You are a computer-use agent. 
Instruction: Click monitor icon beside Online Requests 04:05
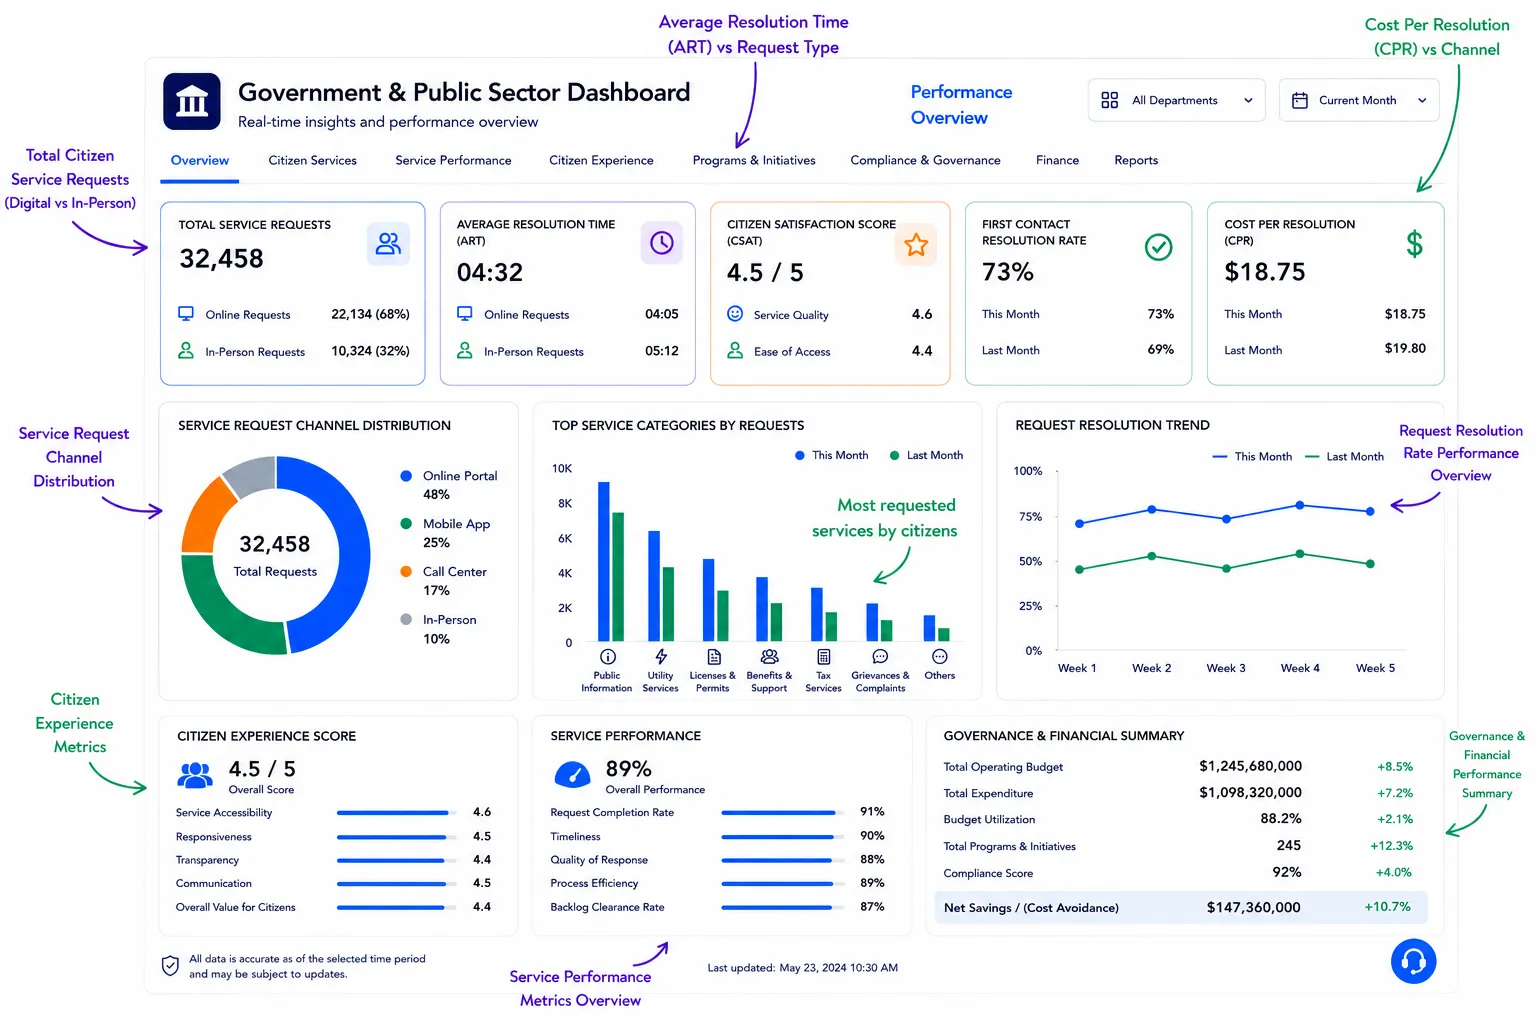[465, 314]
